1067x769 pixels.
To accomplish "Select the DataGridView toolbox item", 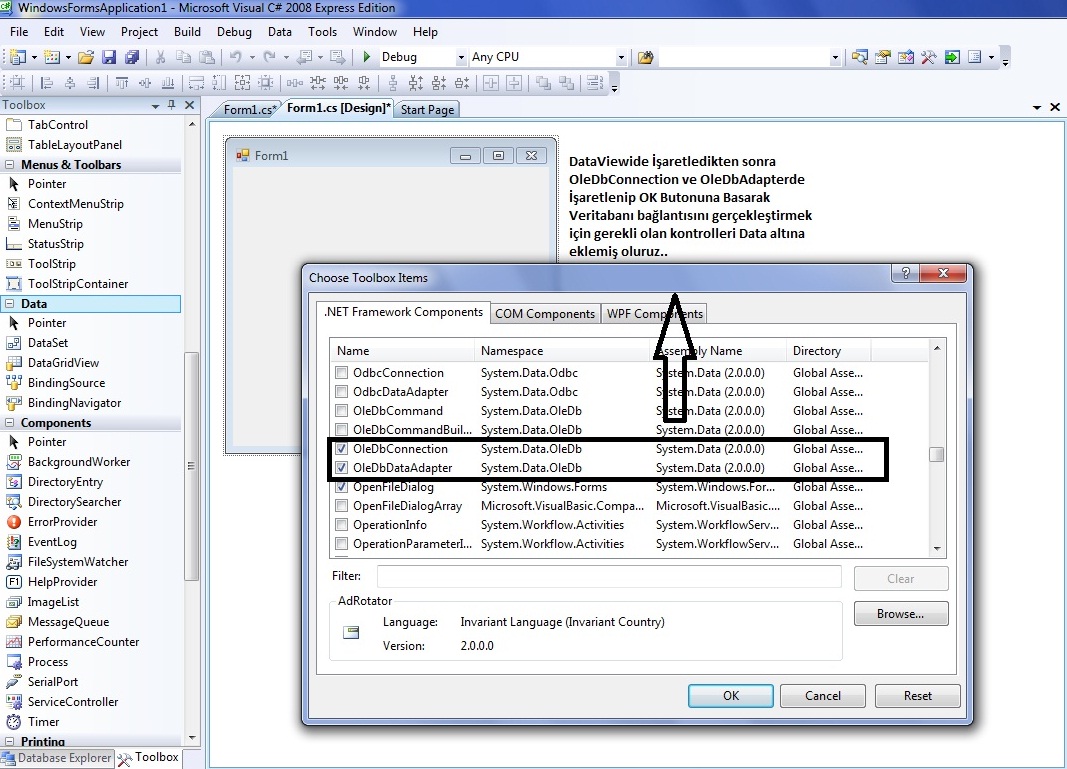I will pyautogui.click(x=63, y=363).
